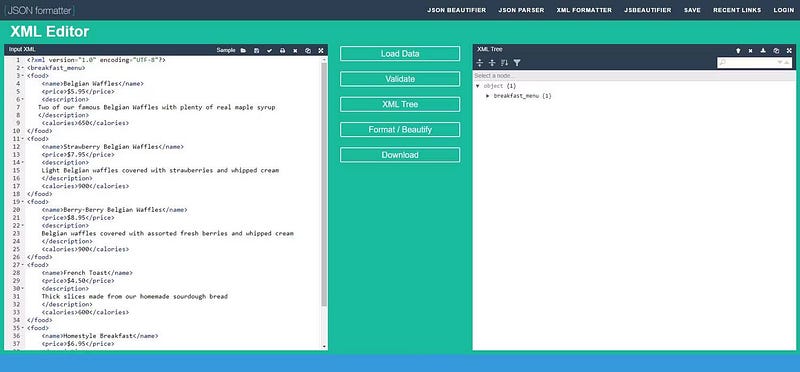Screen dimensions: 800x372
Task: Click scroll-down arrow of Input XML scrollbar
Action: [x=324, y=346]
